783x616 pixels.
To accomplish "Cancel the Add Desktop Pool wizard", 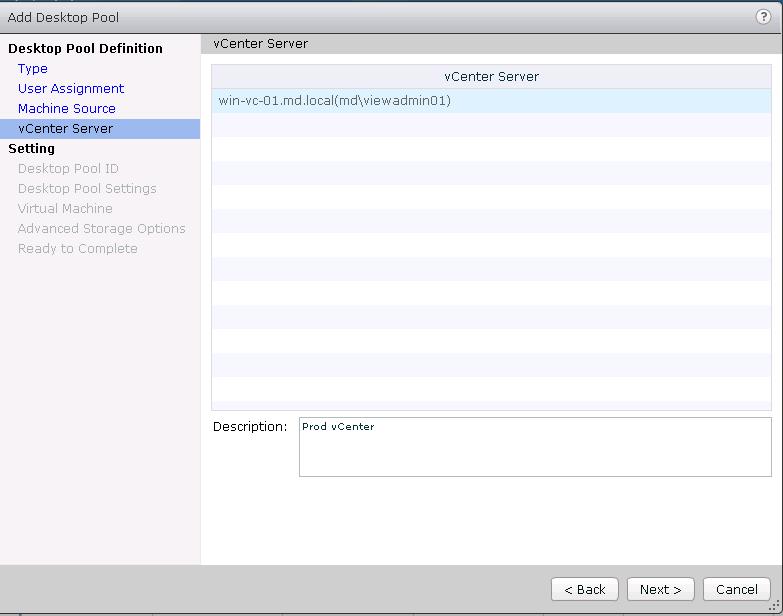I will coord(736,589).
